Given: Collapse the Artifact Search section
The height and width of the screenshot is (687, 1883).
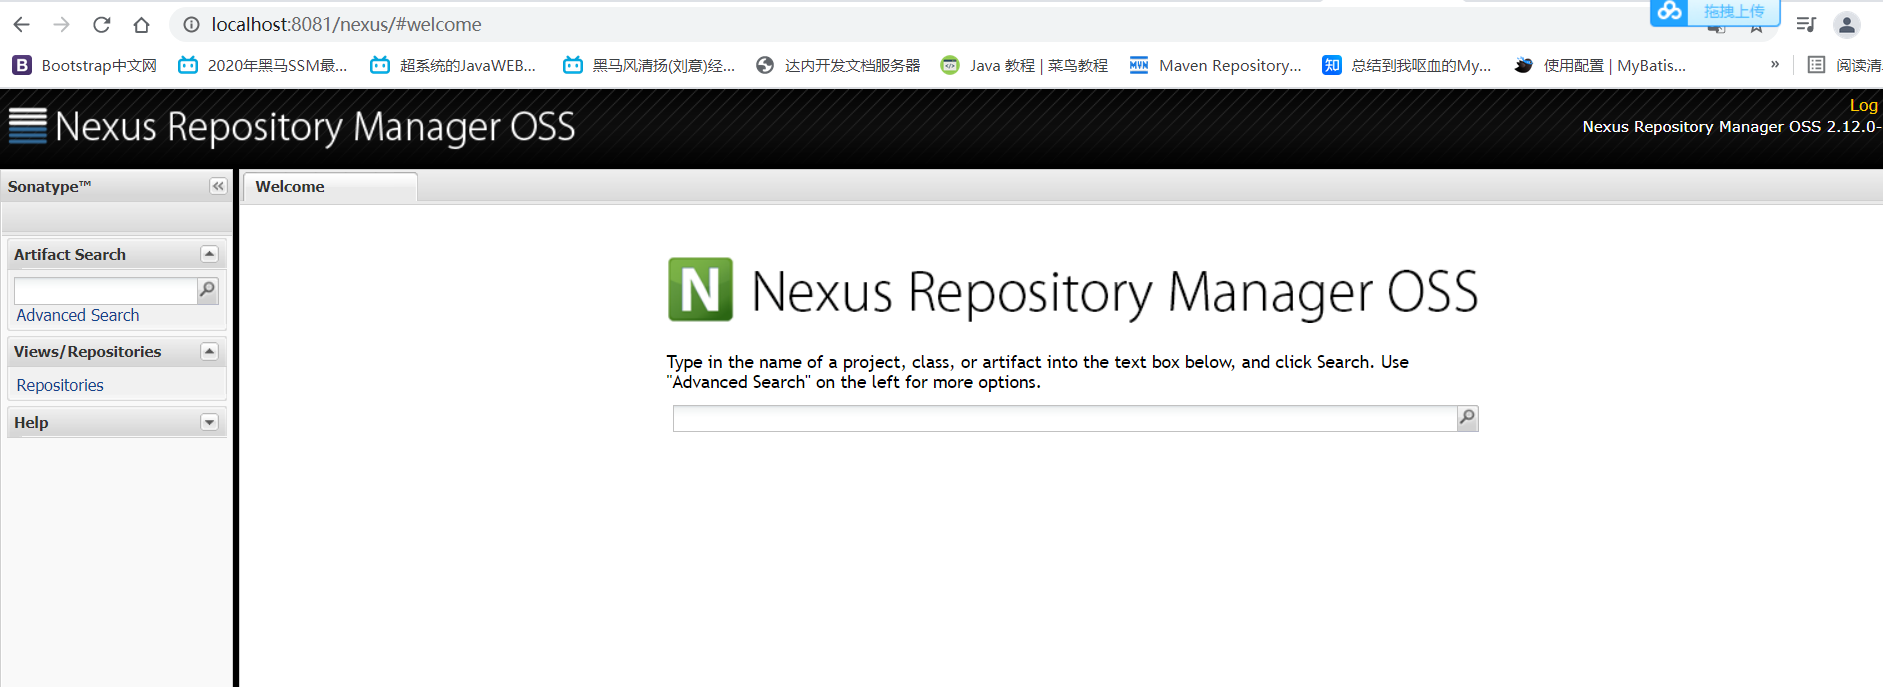Looking at the screenshot, I should (209, 254).
